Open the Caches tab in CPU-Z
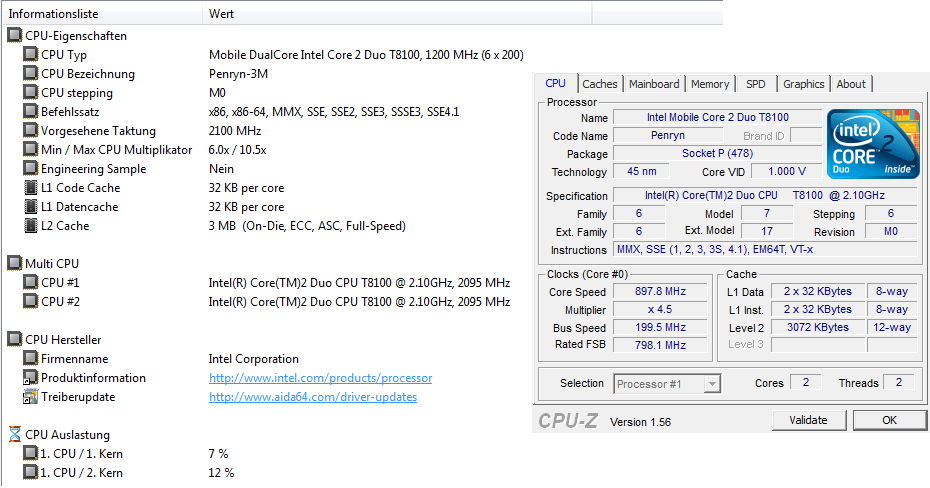930x488 pixels. [x=600, y=84]
